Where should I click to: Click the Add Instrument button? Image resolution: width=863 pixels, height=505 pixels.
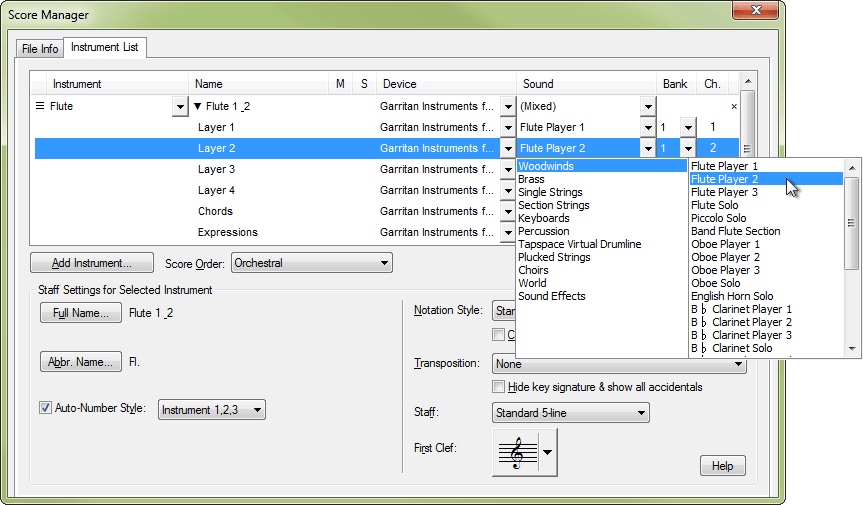pyautogui.click(x=92, y=264)
